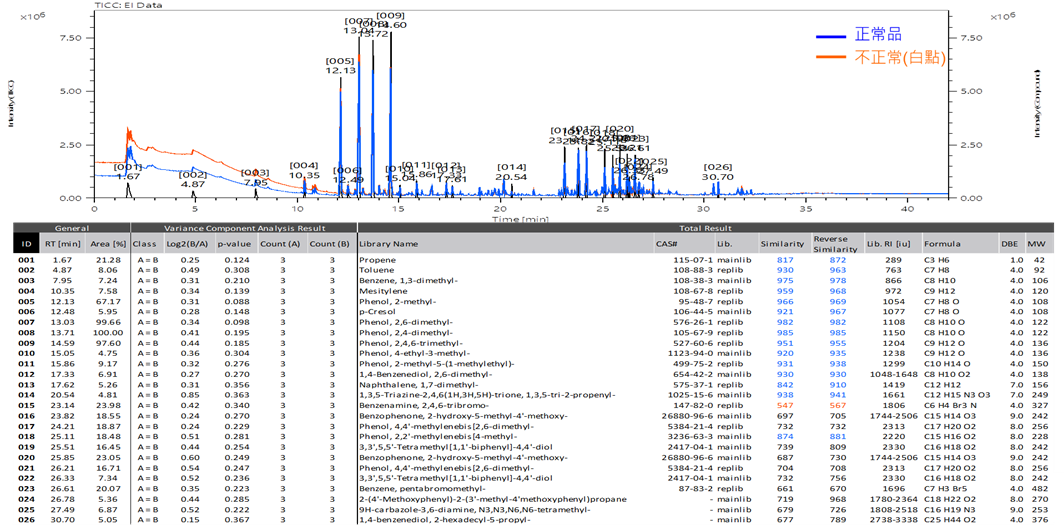Select the Toluene row
The height and width of the screenshot is (525, 1064).
532,269
